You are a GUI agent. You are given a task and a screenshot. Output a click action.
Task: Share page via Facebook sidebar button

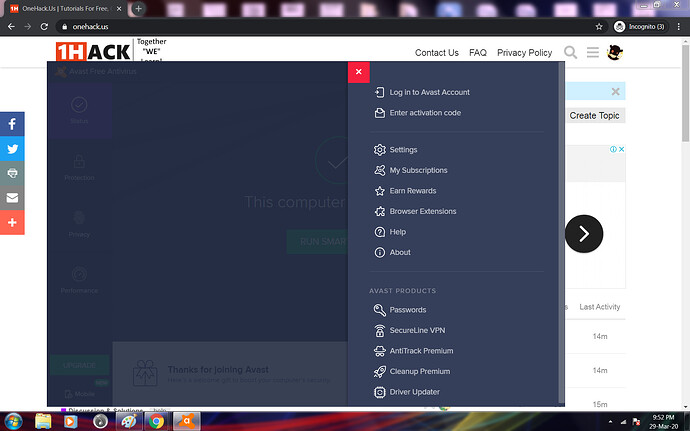click(x=12, y=125)
